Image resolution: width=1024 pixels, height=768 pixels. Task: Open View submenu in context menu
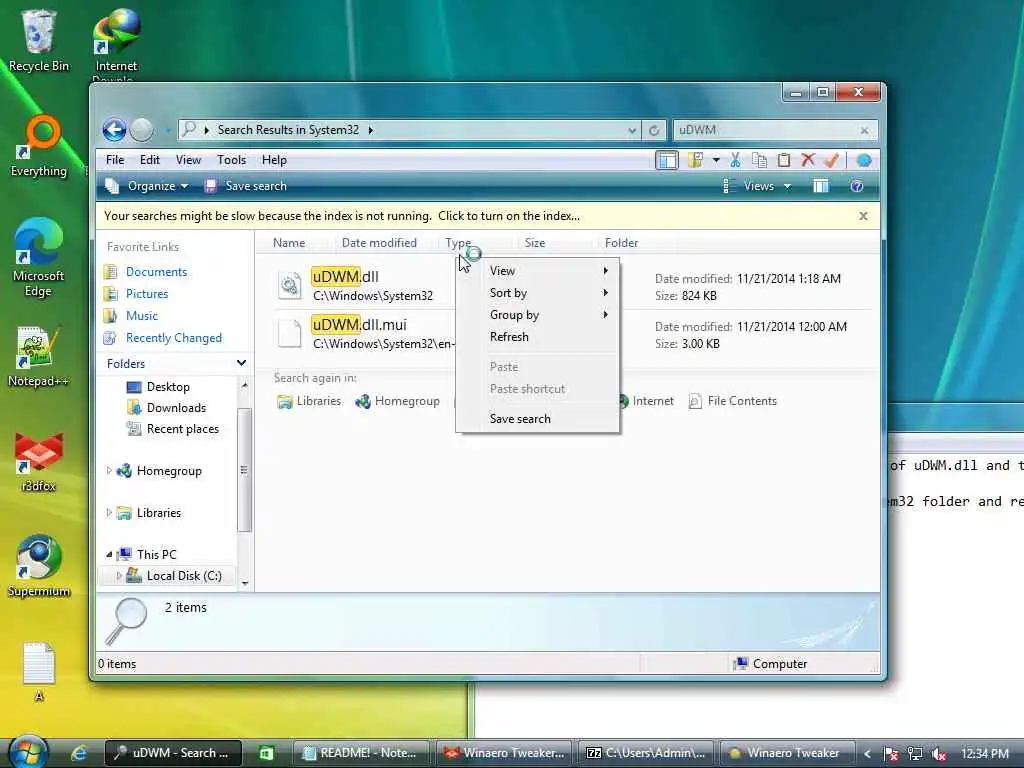pos(537,270)
